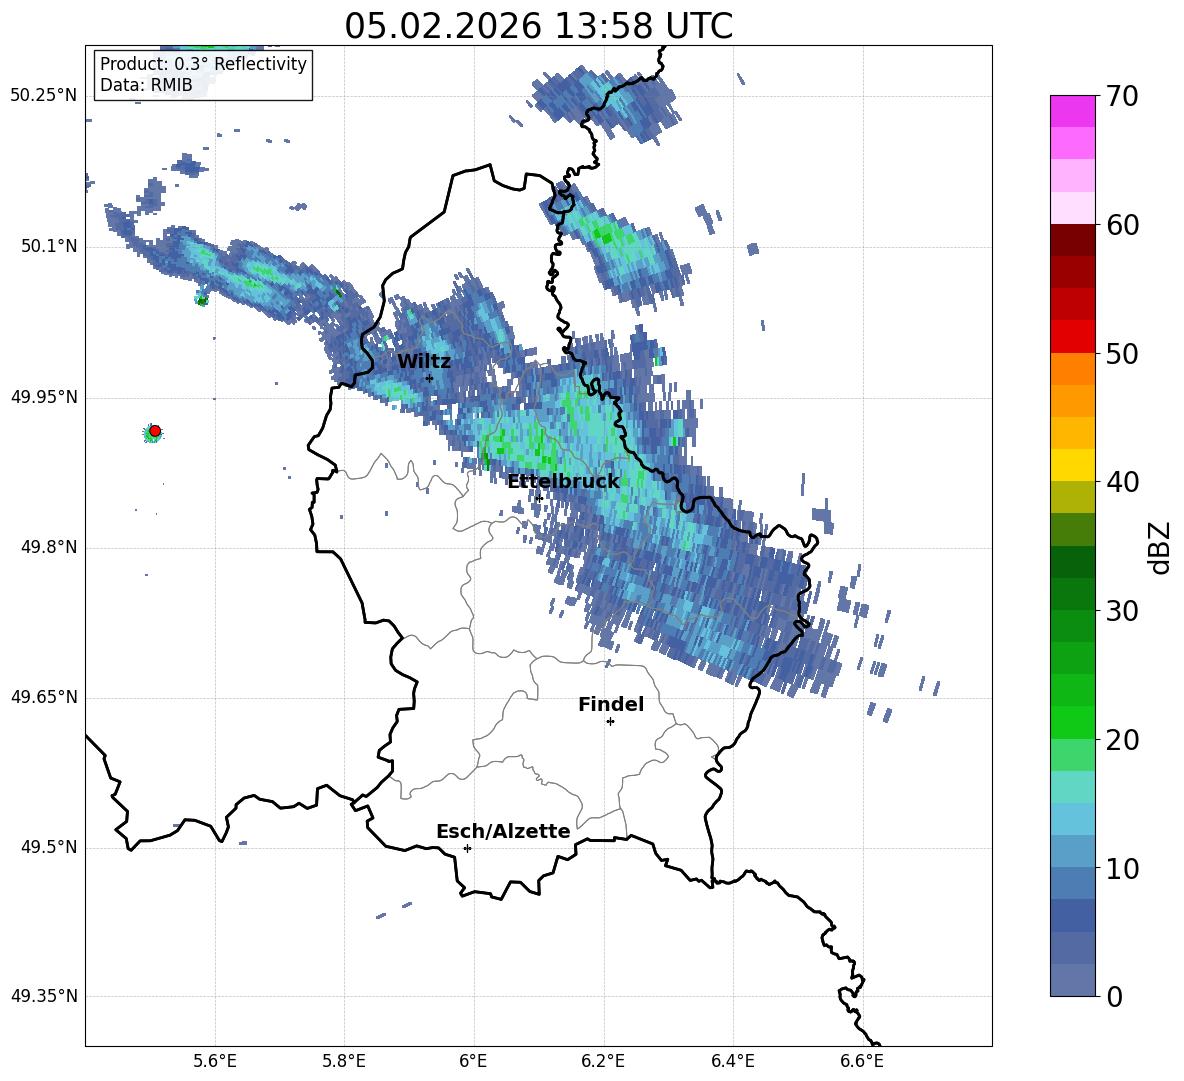The image size is (1184, 1081).
Task: Click the 50.1°N latitude label
Action: point(49,247)
